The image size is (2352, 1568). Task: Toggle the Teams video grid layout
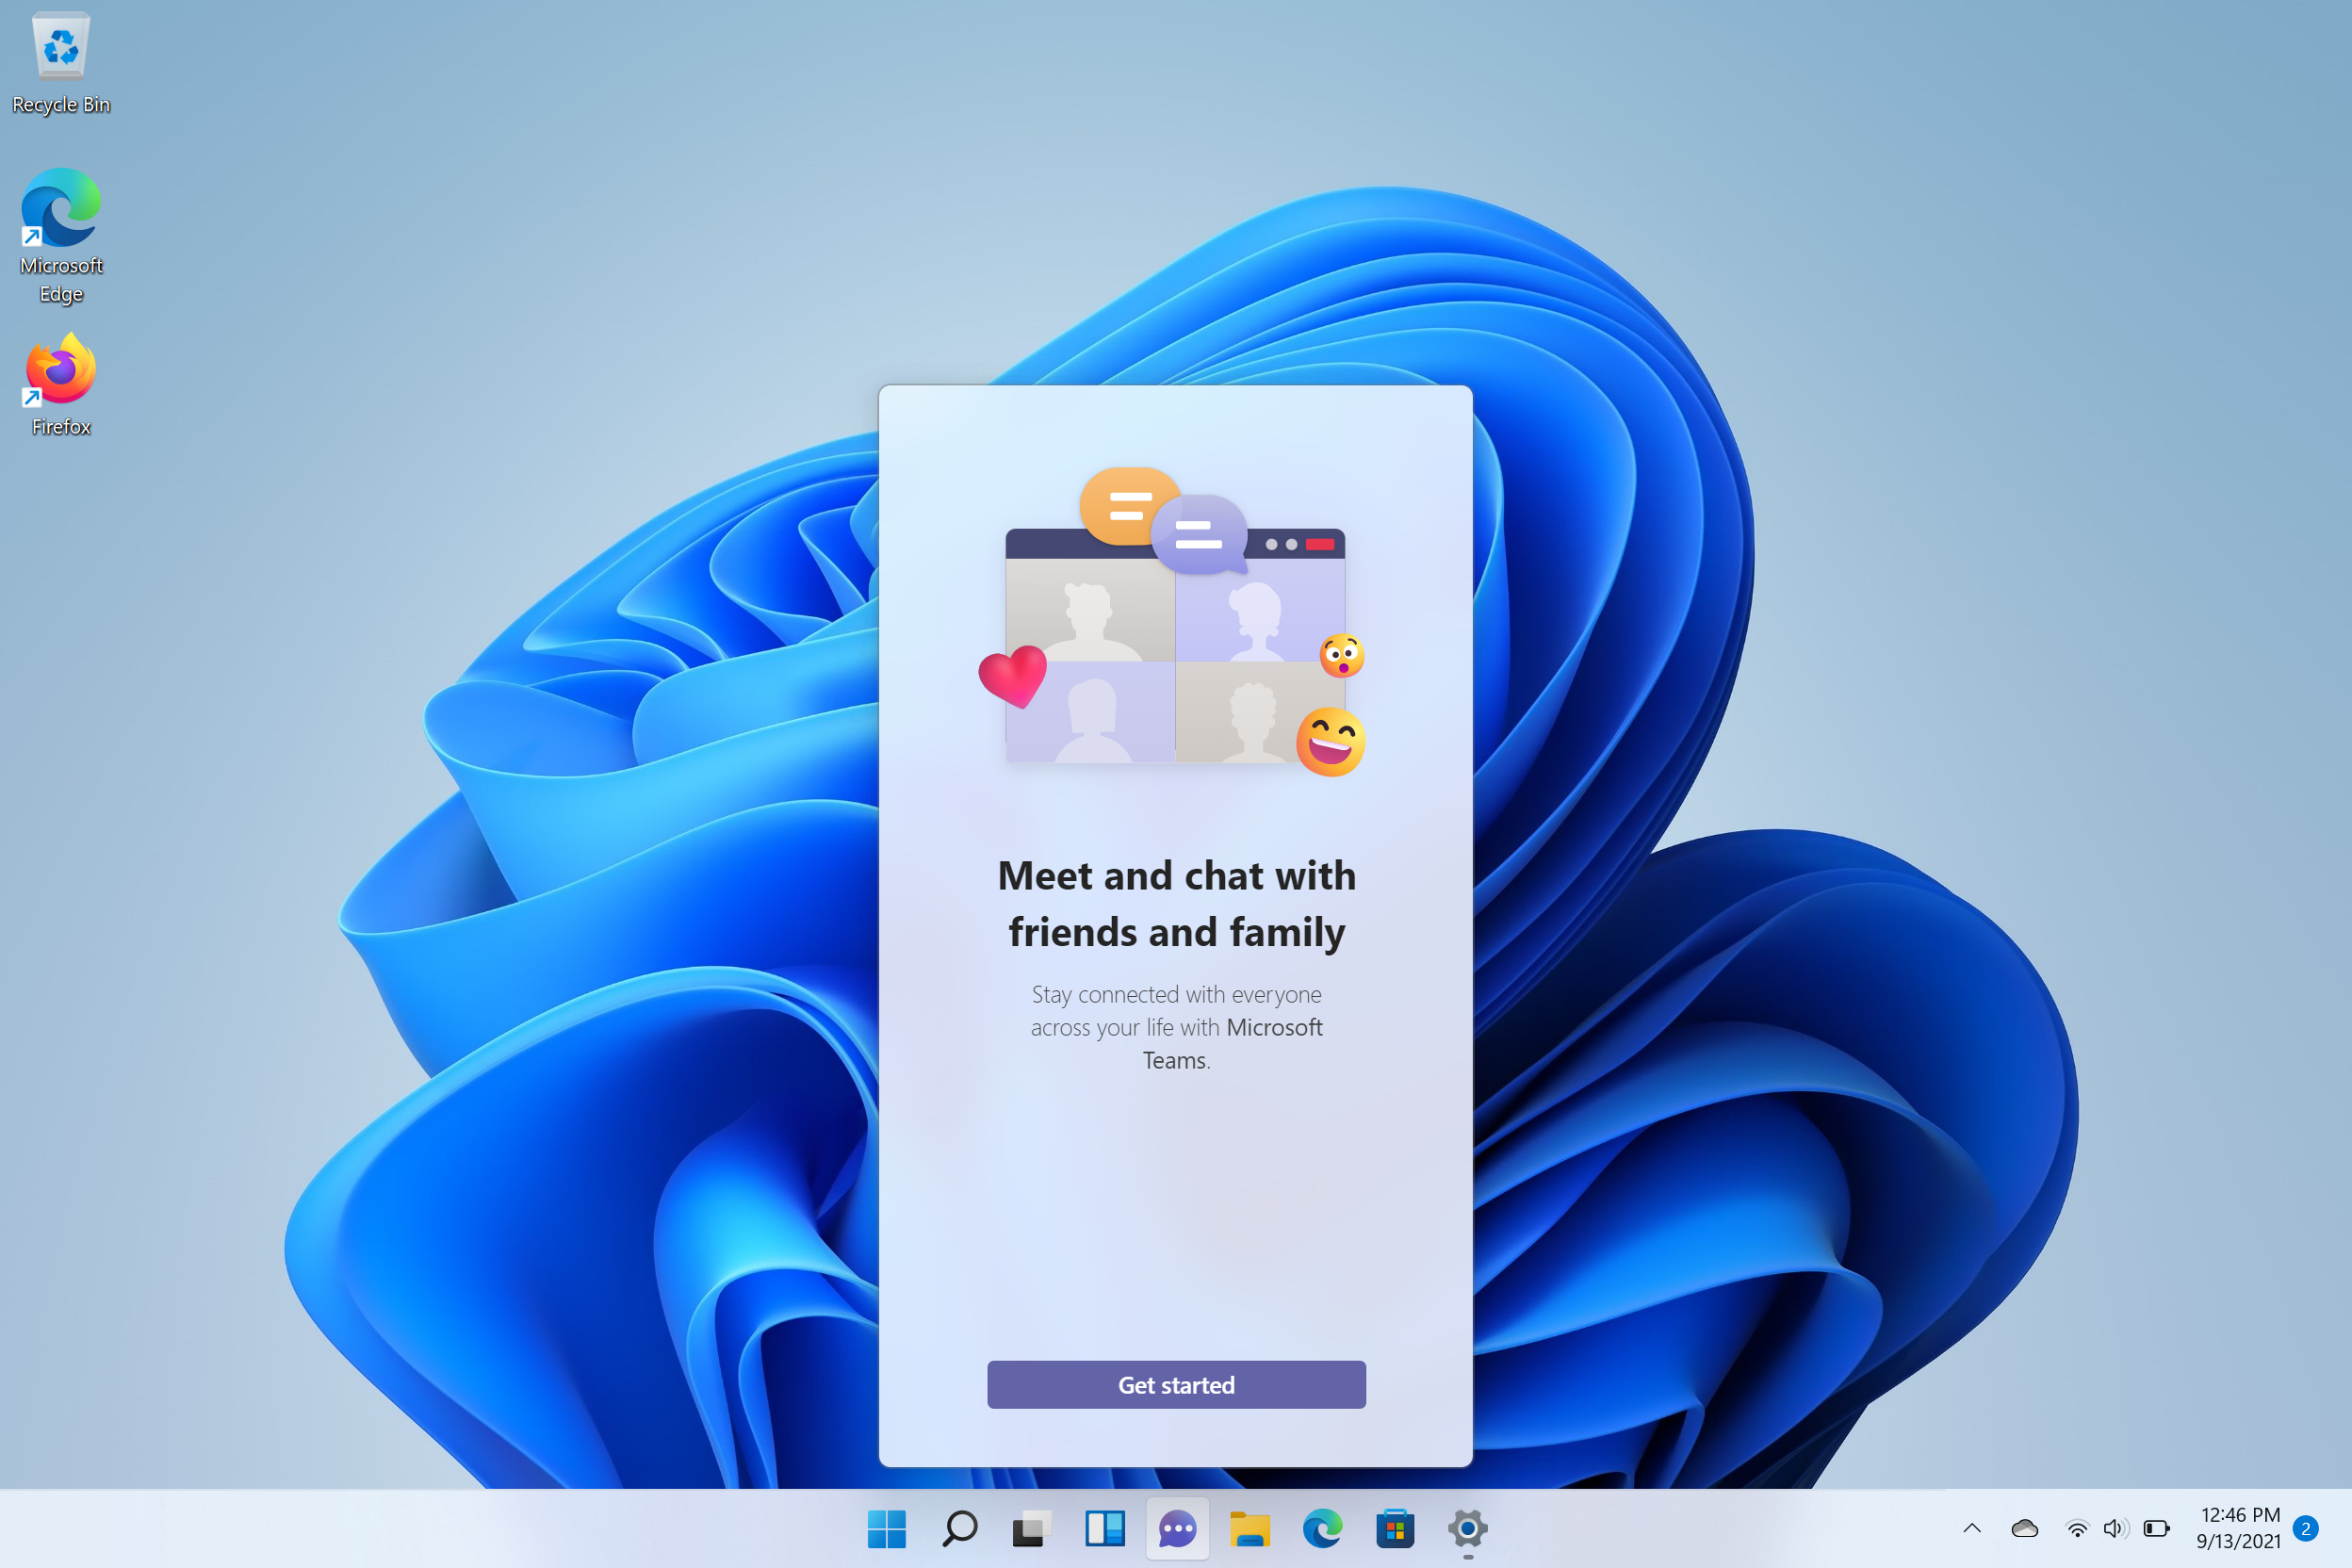point(1174,667)
